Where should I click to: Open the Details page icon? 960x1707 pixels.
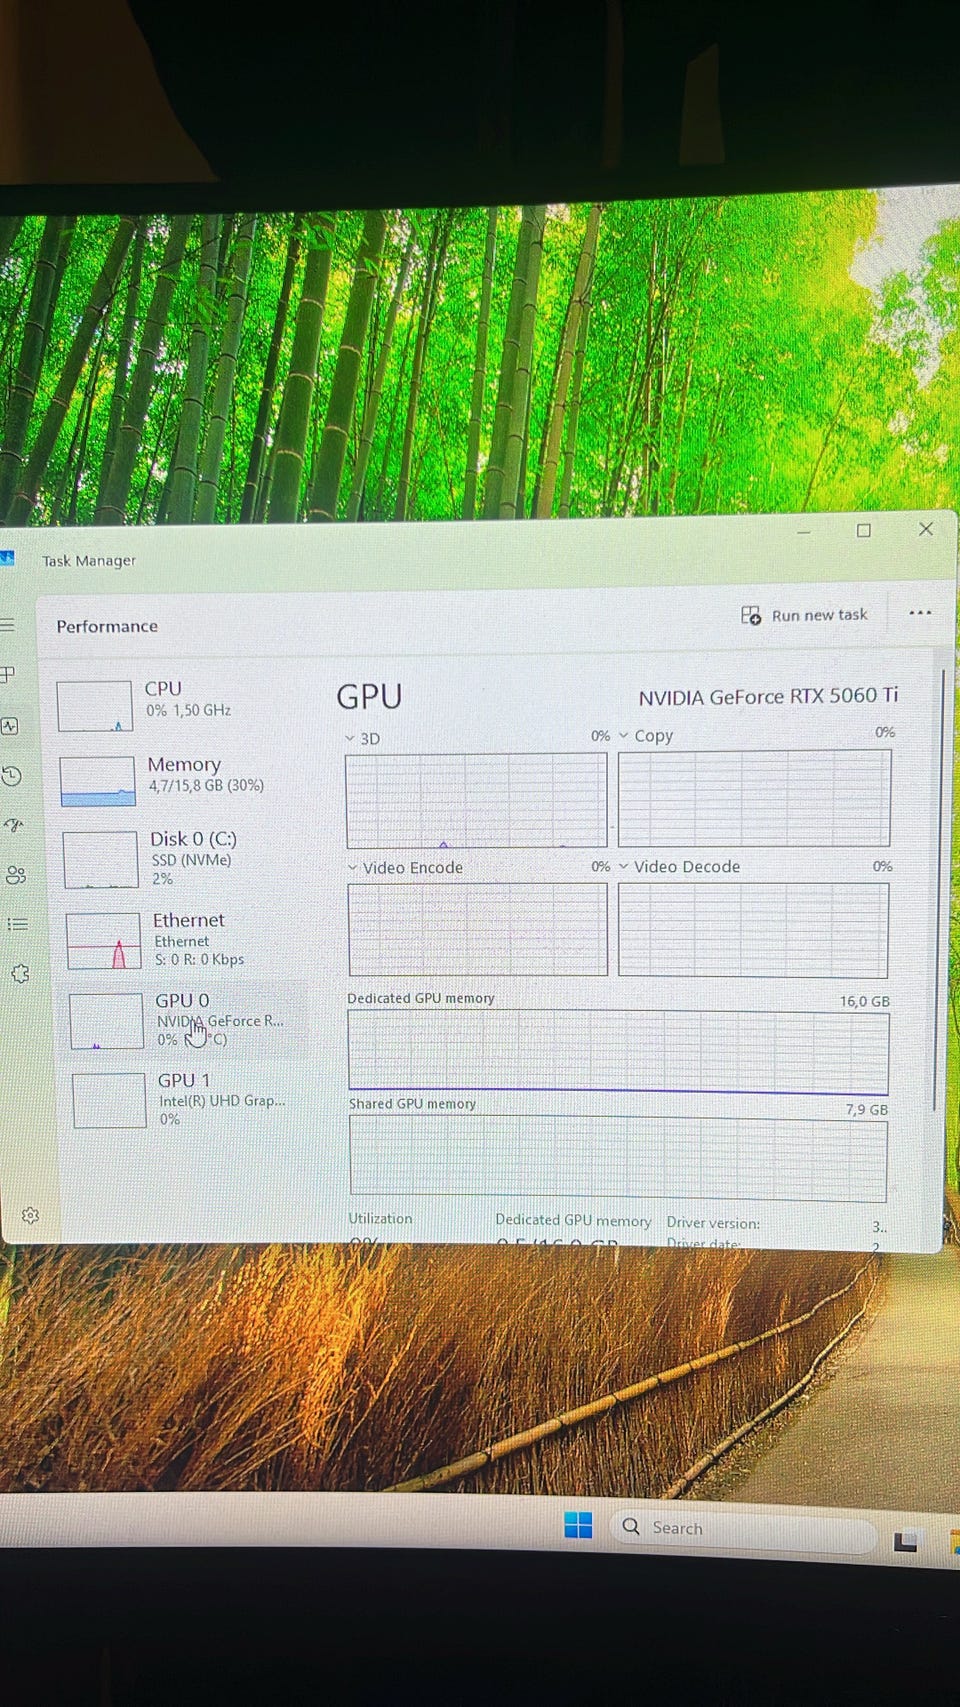pyautogui.click(x=17, y=924)
